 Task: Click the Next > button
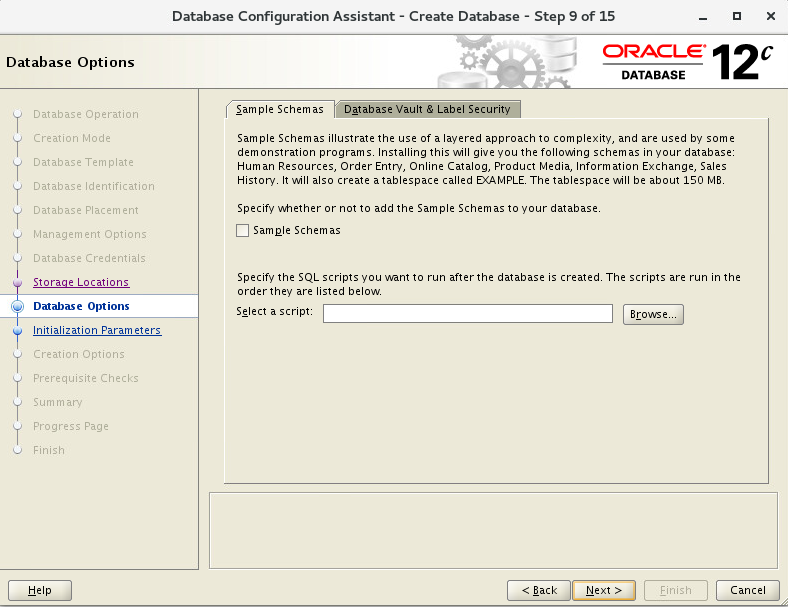point(604,590)
